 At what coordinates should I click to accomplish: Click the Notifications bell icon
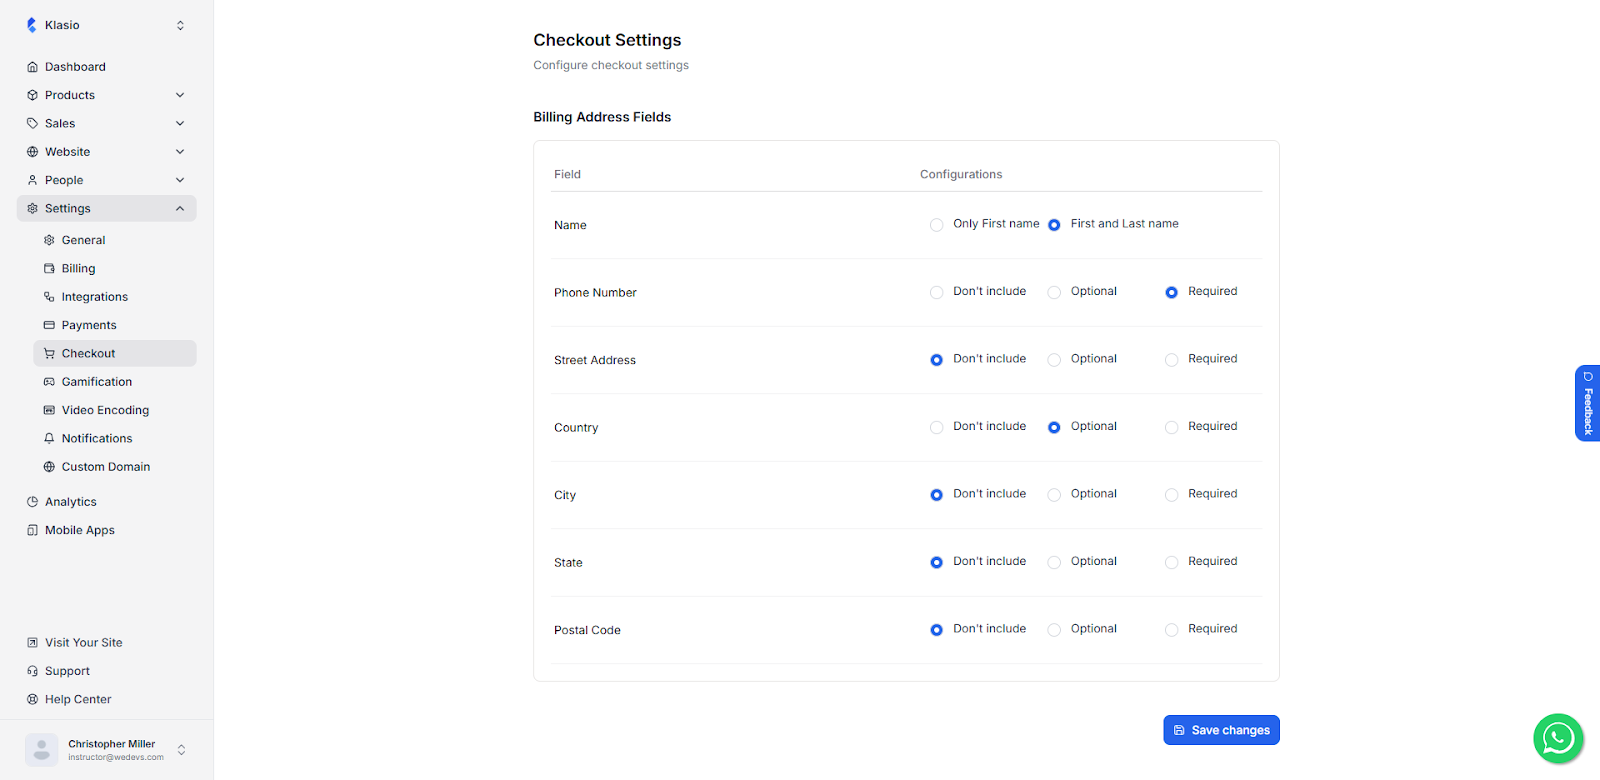49,439
